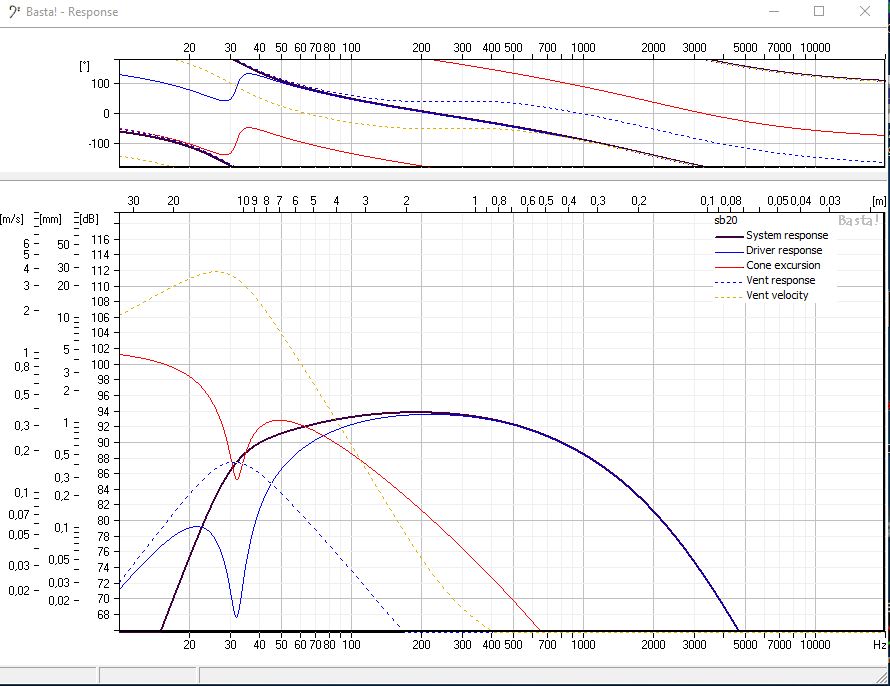Click the 0 degree phase tick label
Image resolution: width=890 pixels, height=686 pixels.
(x=107, y=113)
